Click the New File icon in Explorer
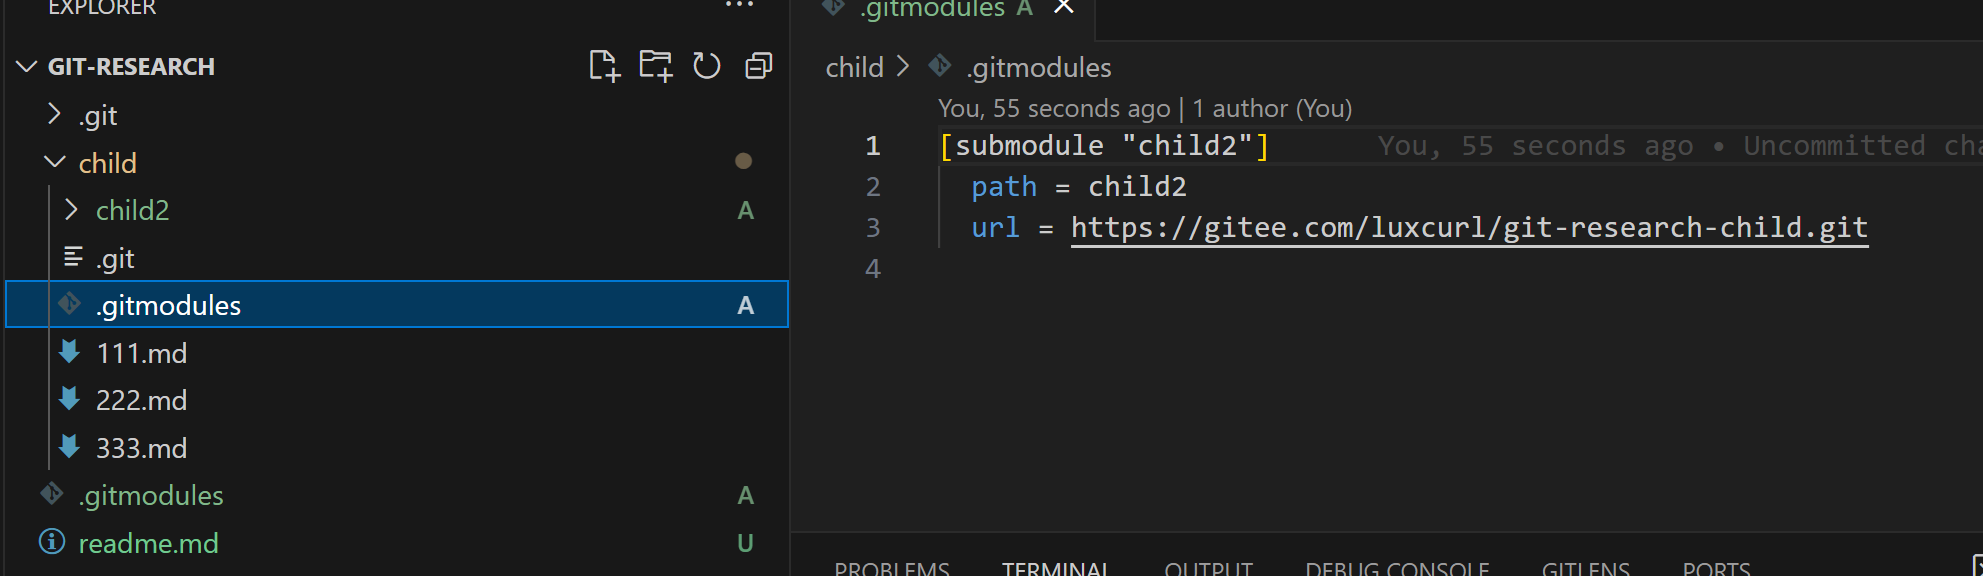Viewport: 1983px width, 576px height. (x=604, y=66)
